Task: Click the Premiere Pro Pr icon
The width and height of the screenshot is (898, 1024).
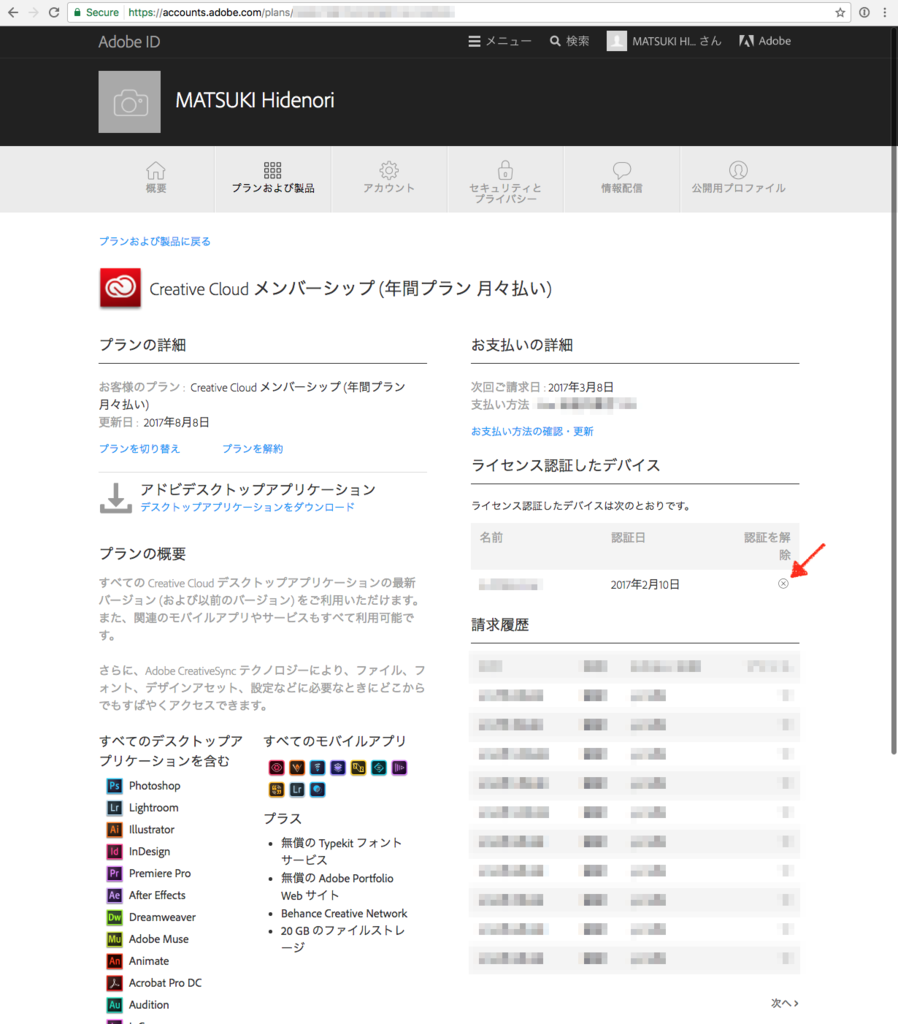Action: point(114,873)
